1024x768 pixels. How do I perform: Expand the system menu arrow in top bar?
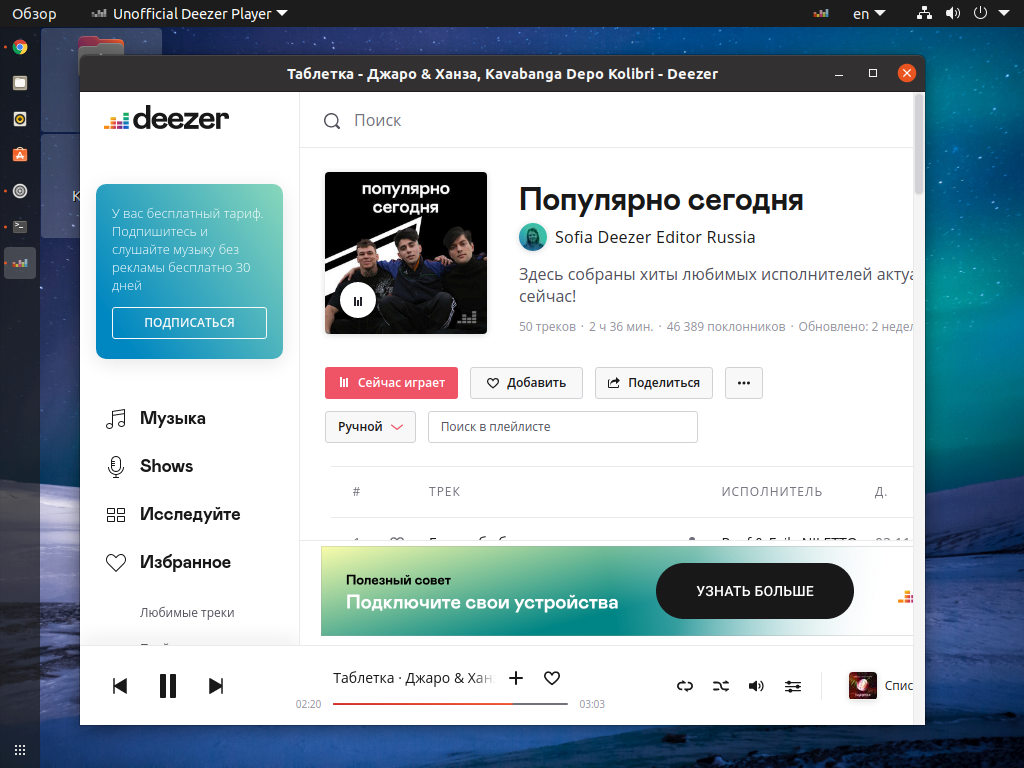[x=1004, y=13]
